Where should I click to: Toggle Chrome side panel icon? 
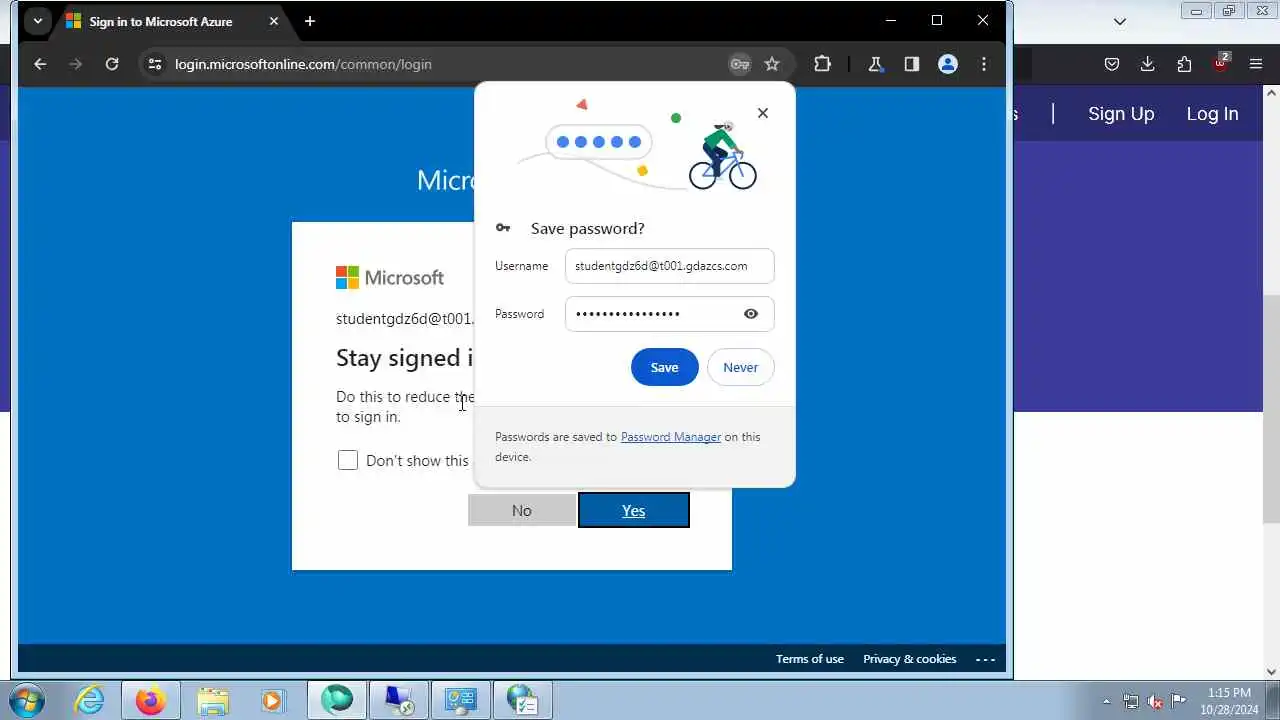(912, 64)
